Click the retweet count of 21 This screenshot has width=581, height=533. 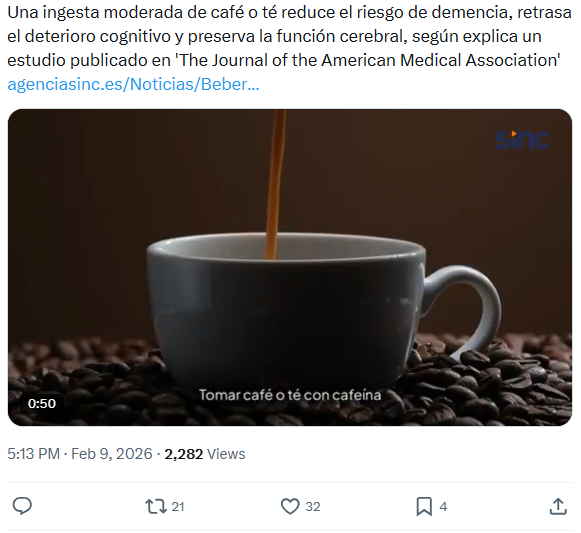pos(178,507)
